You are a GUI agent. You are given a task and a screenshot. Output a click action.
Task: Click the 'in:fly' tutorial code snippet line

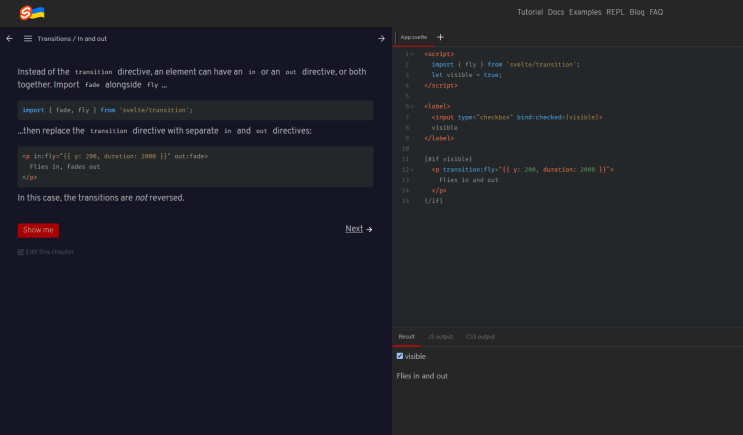(x=115, y=156)
